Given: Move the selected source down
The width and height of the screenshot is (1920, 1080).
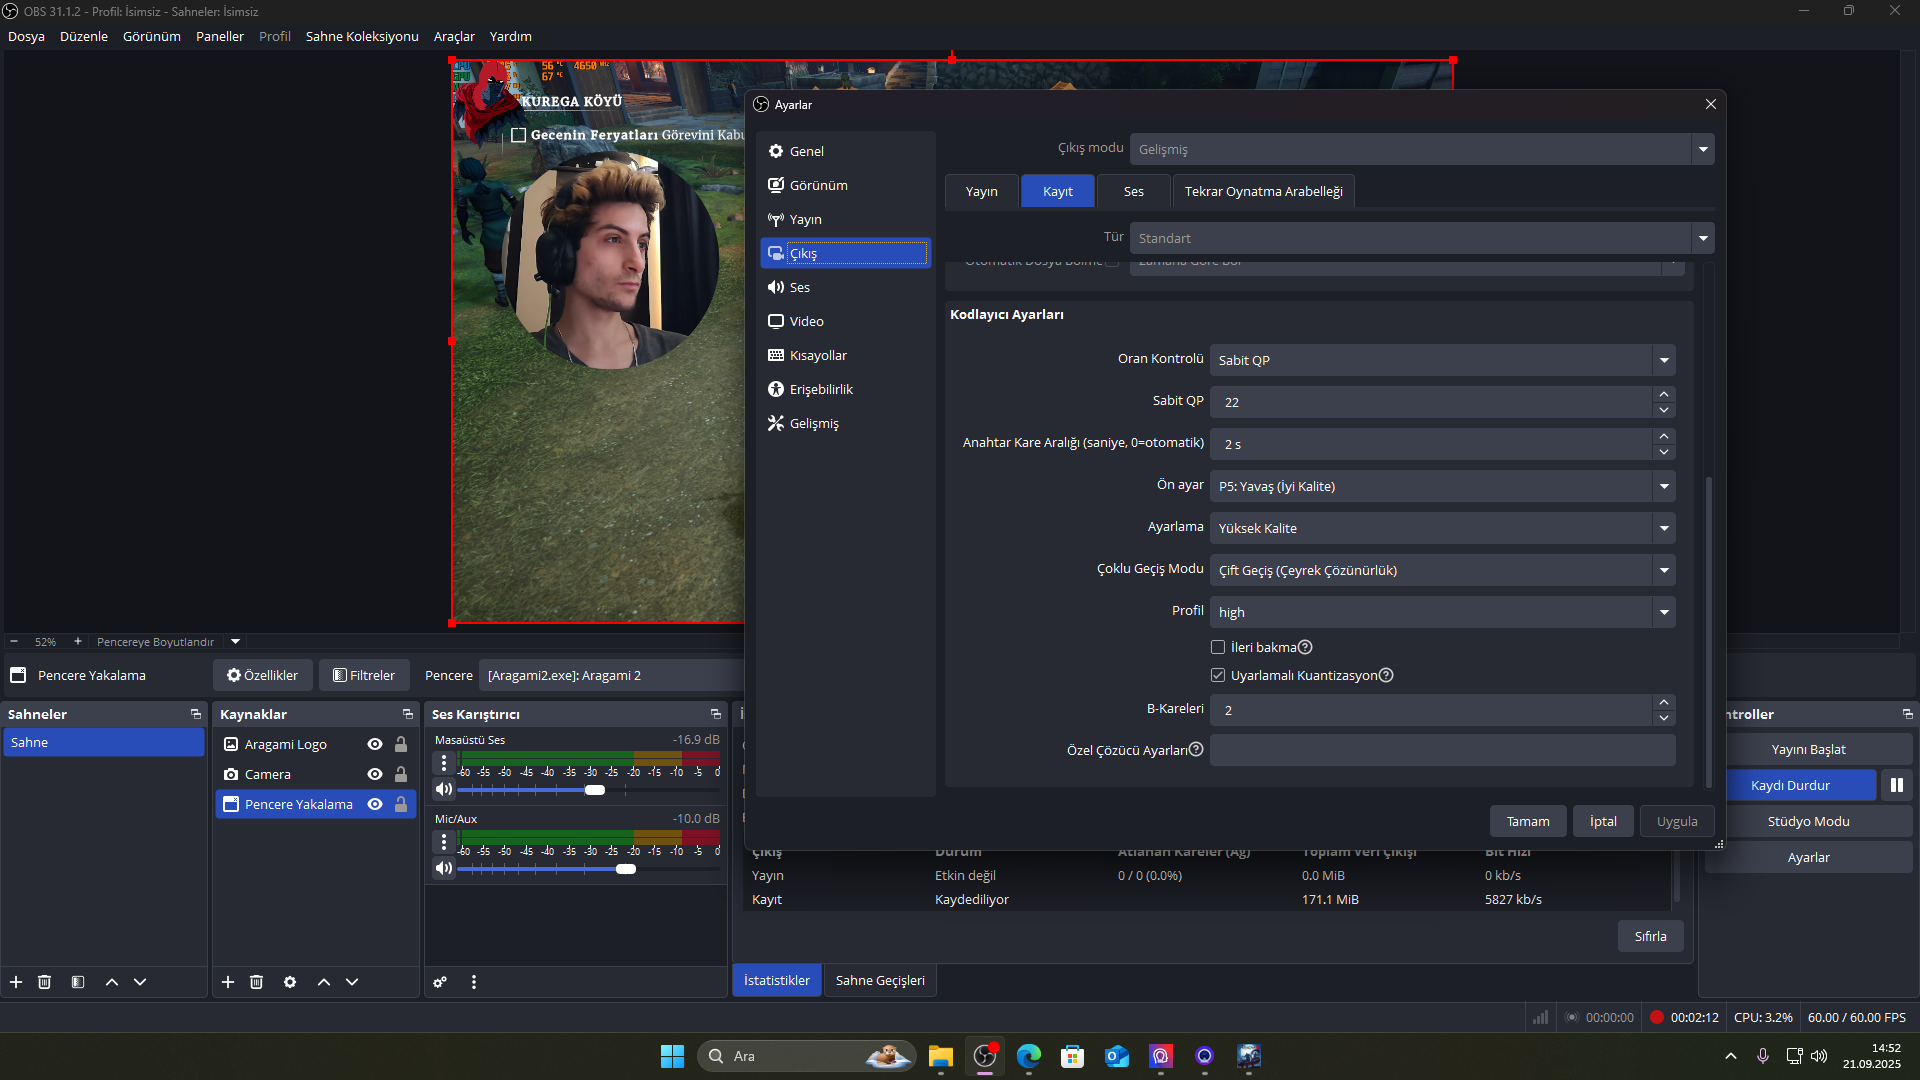Looking at the screenshot, I should (x=352, y=982).
